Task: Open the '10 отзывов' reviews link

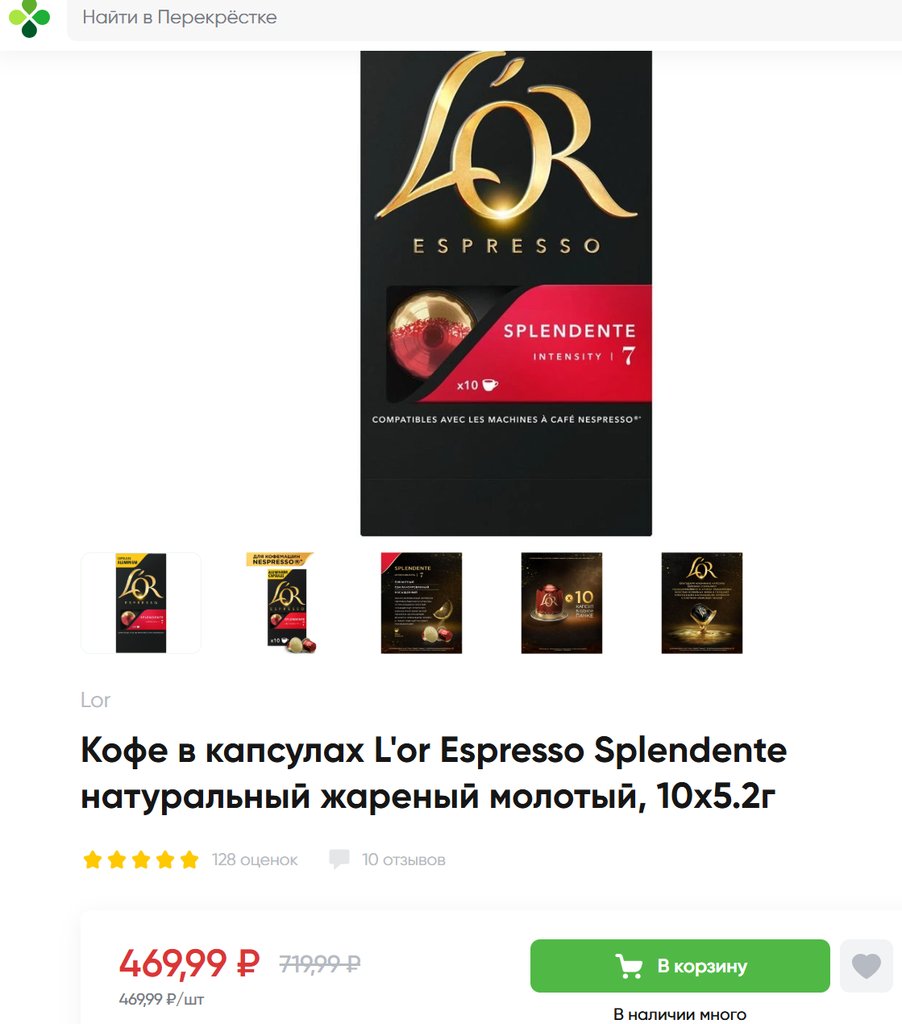Action: pos(404,859)
